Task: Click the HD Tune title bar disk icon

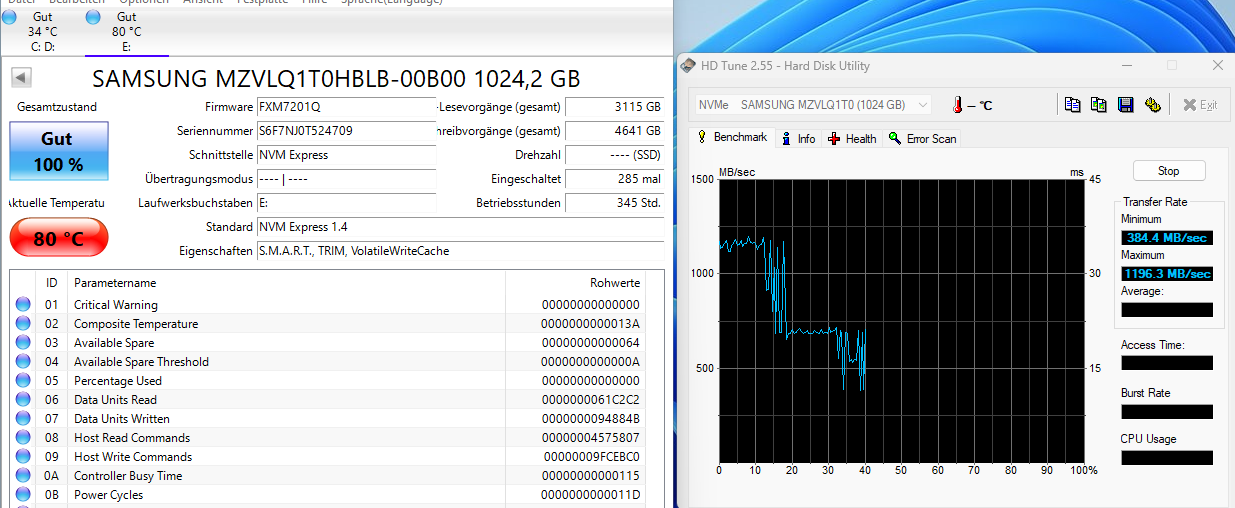Action: pyautogui.click(x=688, y=66)
